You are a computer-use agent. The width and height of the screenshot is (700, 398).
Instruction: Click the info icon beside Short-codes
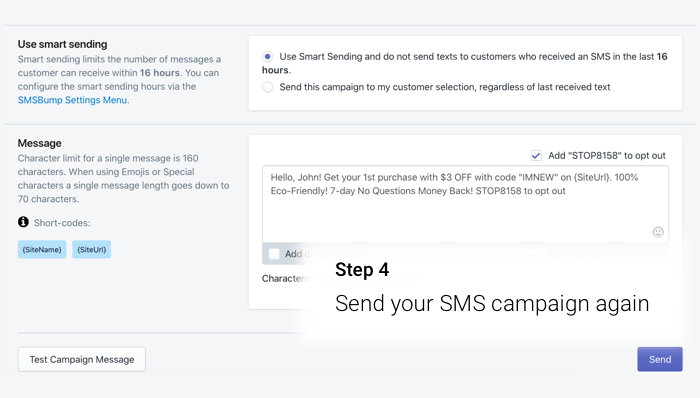pyautogui.click(x=23, y=222)
